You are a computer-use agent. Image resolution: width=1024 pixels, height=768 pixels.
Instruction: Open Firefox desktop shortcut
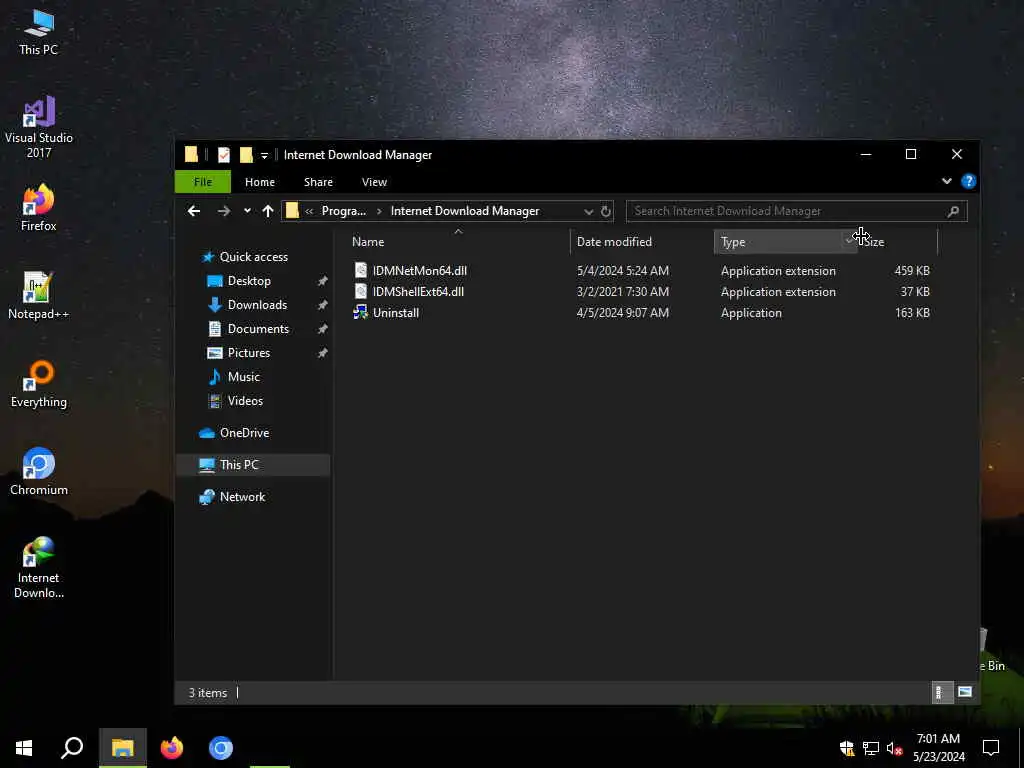click(x=39, y=208)
